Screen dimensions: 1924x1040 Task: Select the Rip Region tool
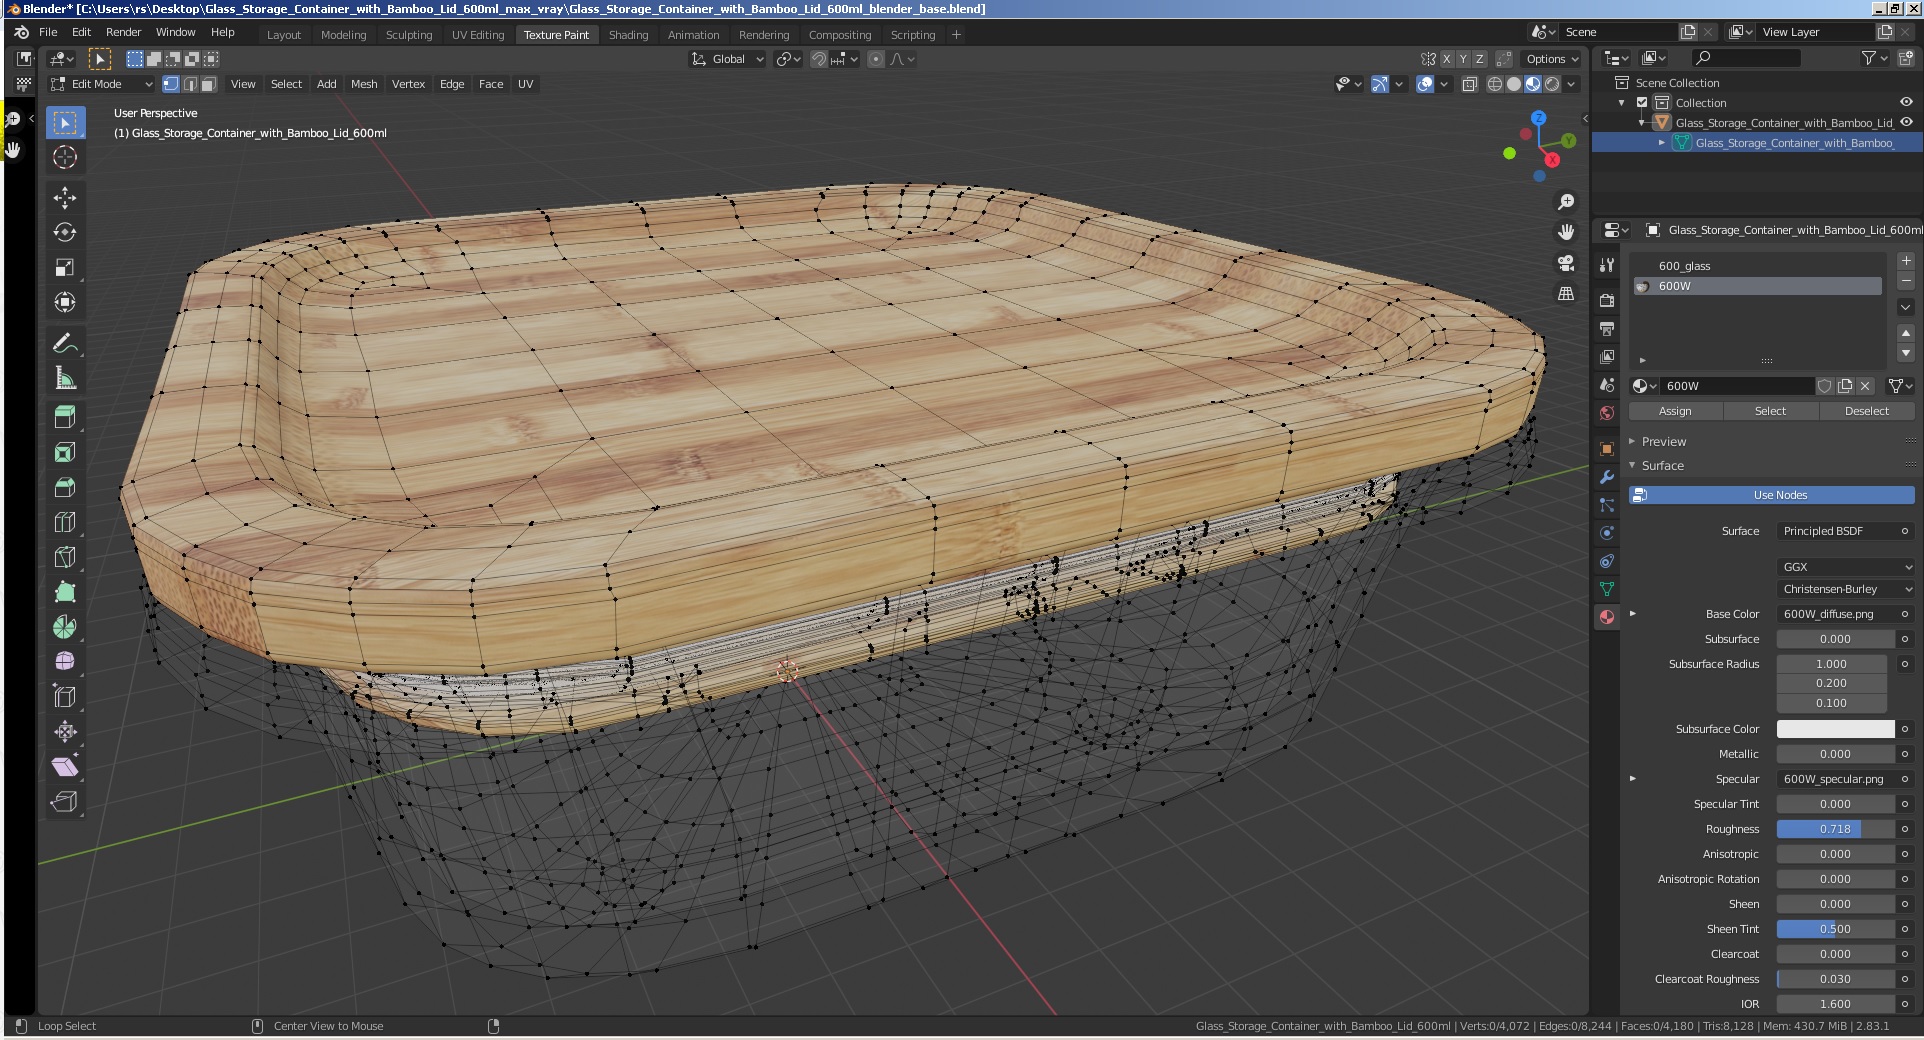point(65,801)
